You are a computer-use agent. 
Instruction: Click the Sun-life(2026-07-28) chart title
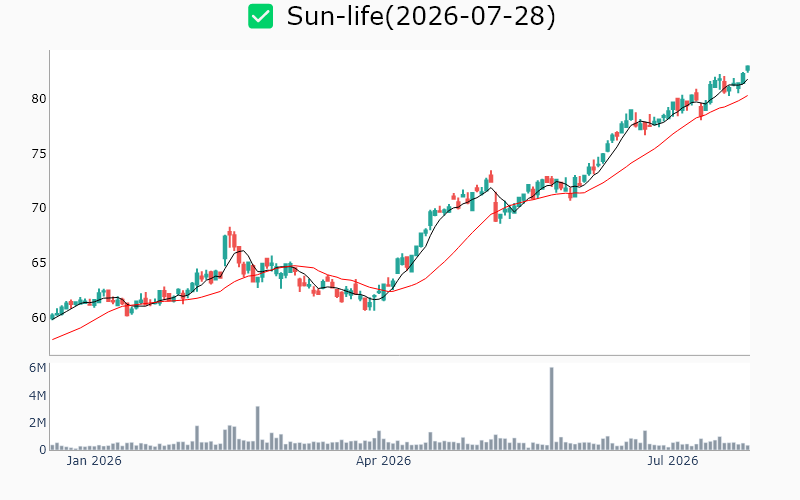tap(421, 16)
